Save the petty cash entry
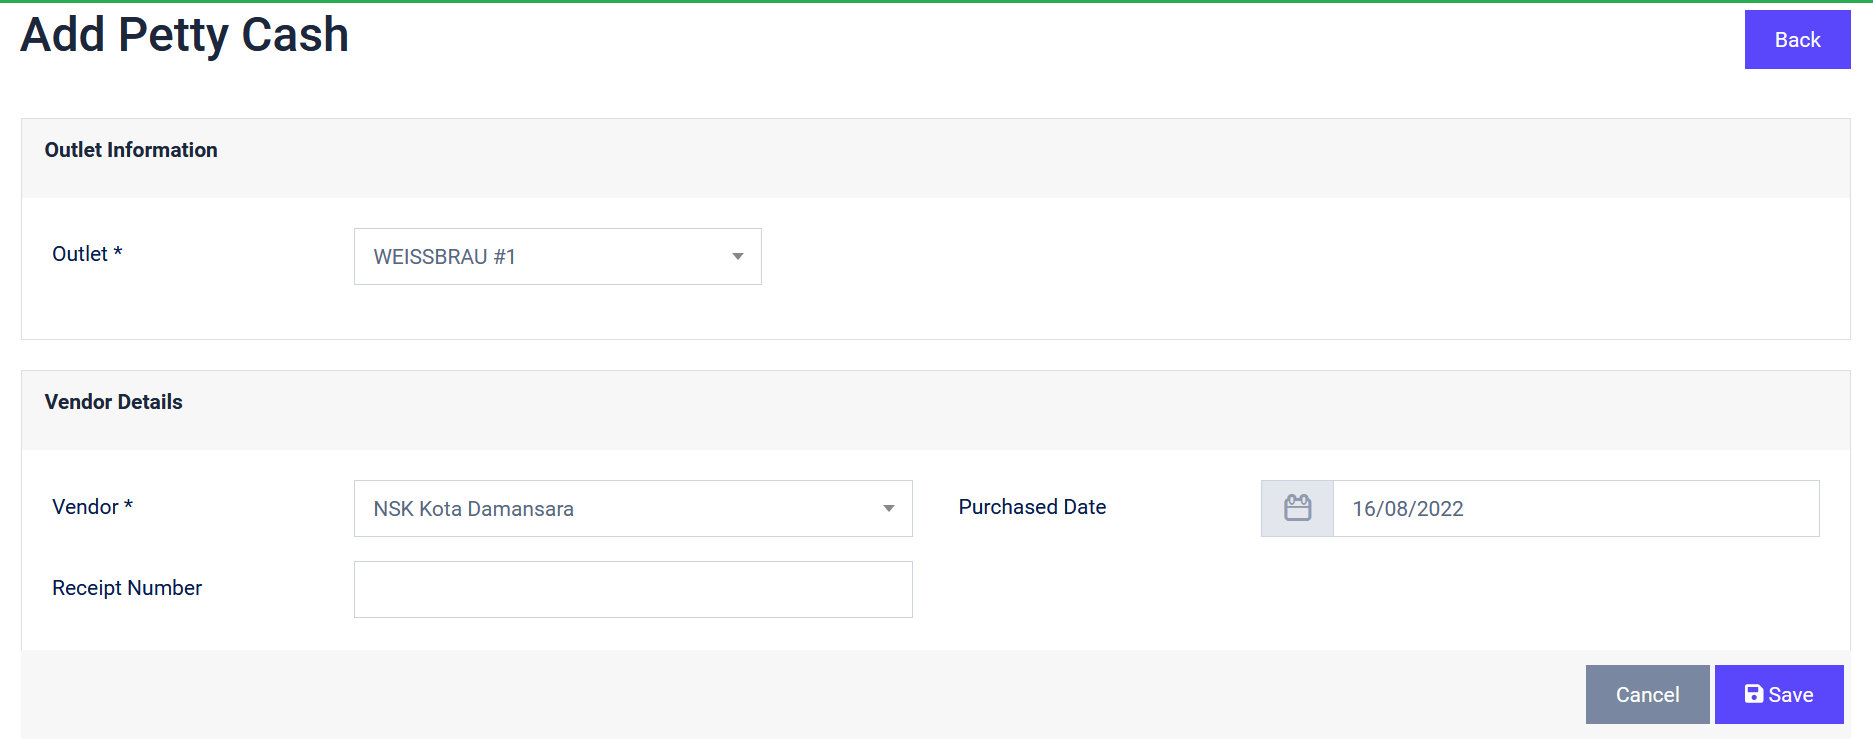Image resolution: width=1873 pixels, height=739 pixels. (1779, 694)
